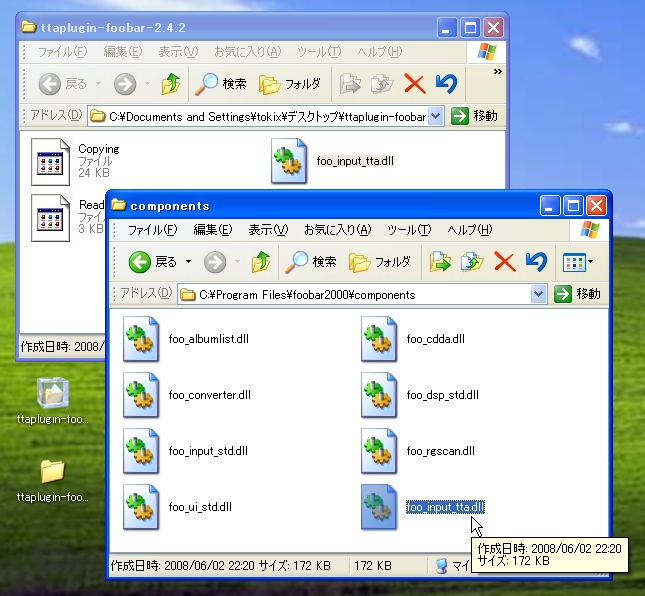Open お気に入り(A) menu in ttaplugin-foobar window
Screen dimensions: 645x596
247,52
